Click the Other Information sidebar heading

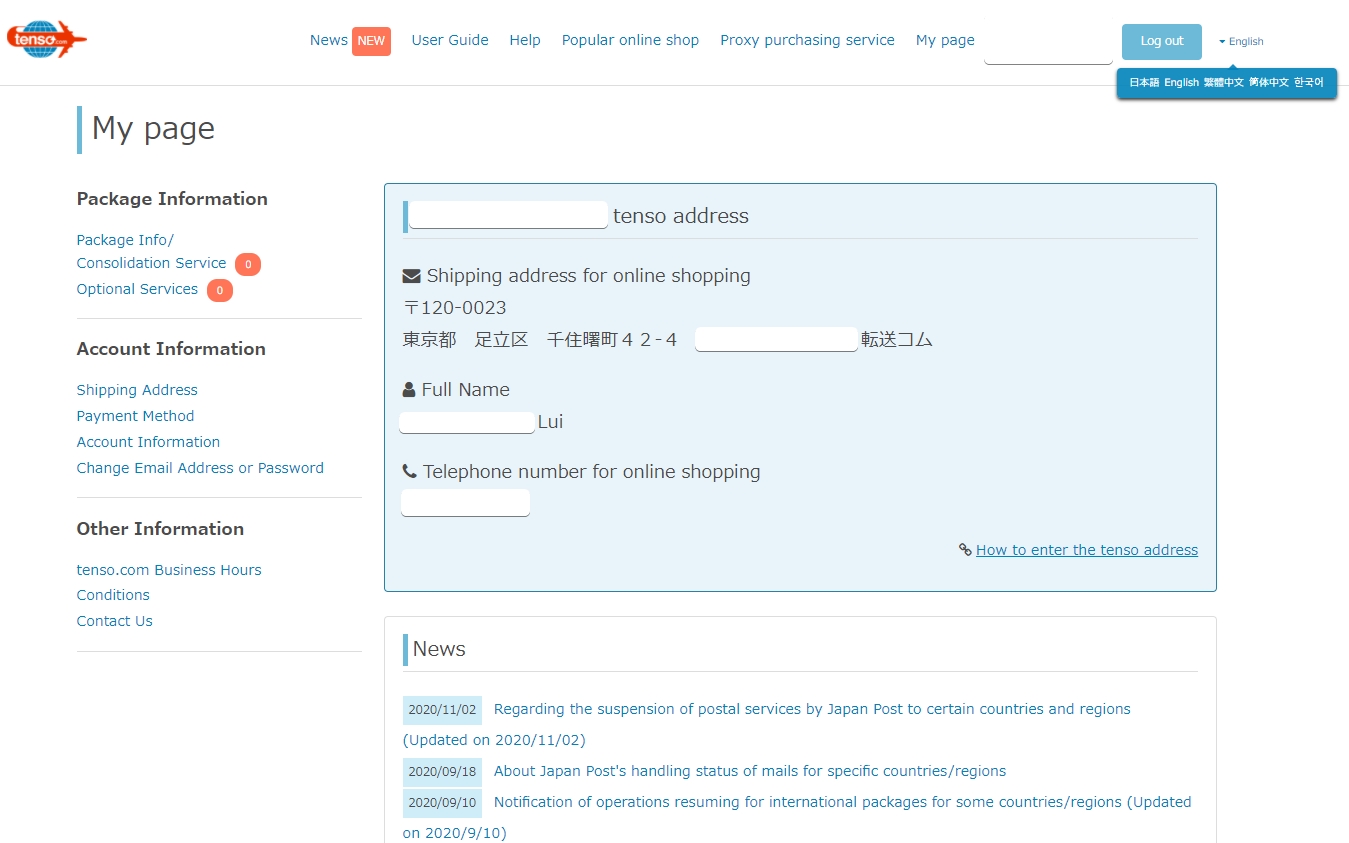click(x=160, y=529)
